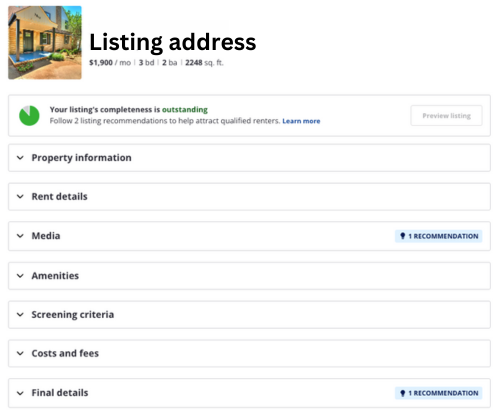
Task: Click the 2248 sq. ft. value
Action: [204, 63]
